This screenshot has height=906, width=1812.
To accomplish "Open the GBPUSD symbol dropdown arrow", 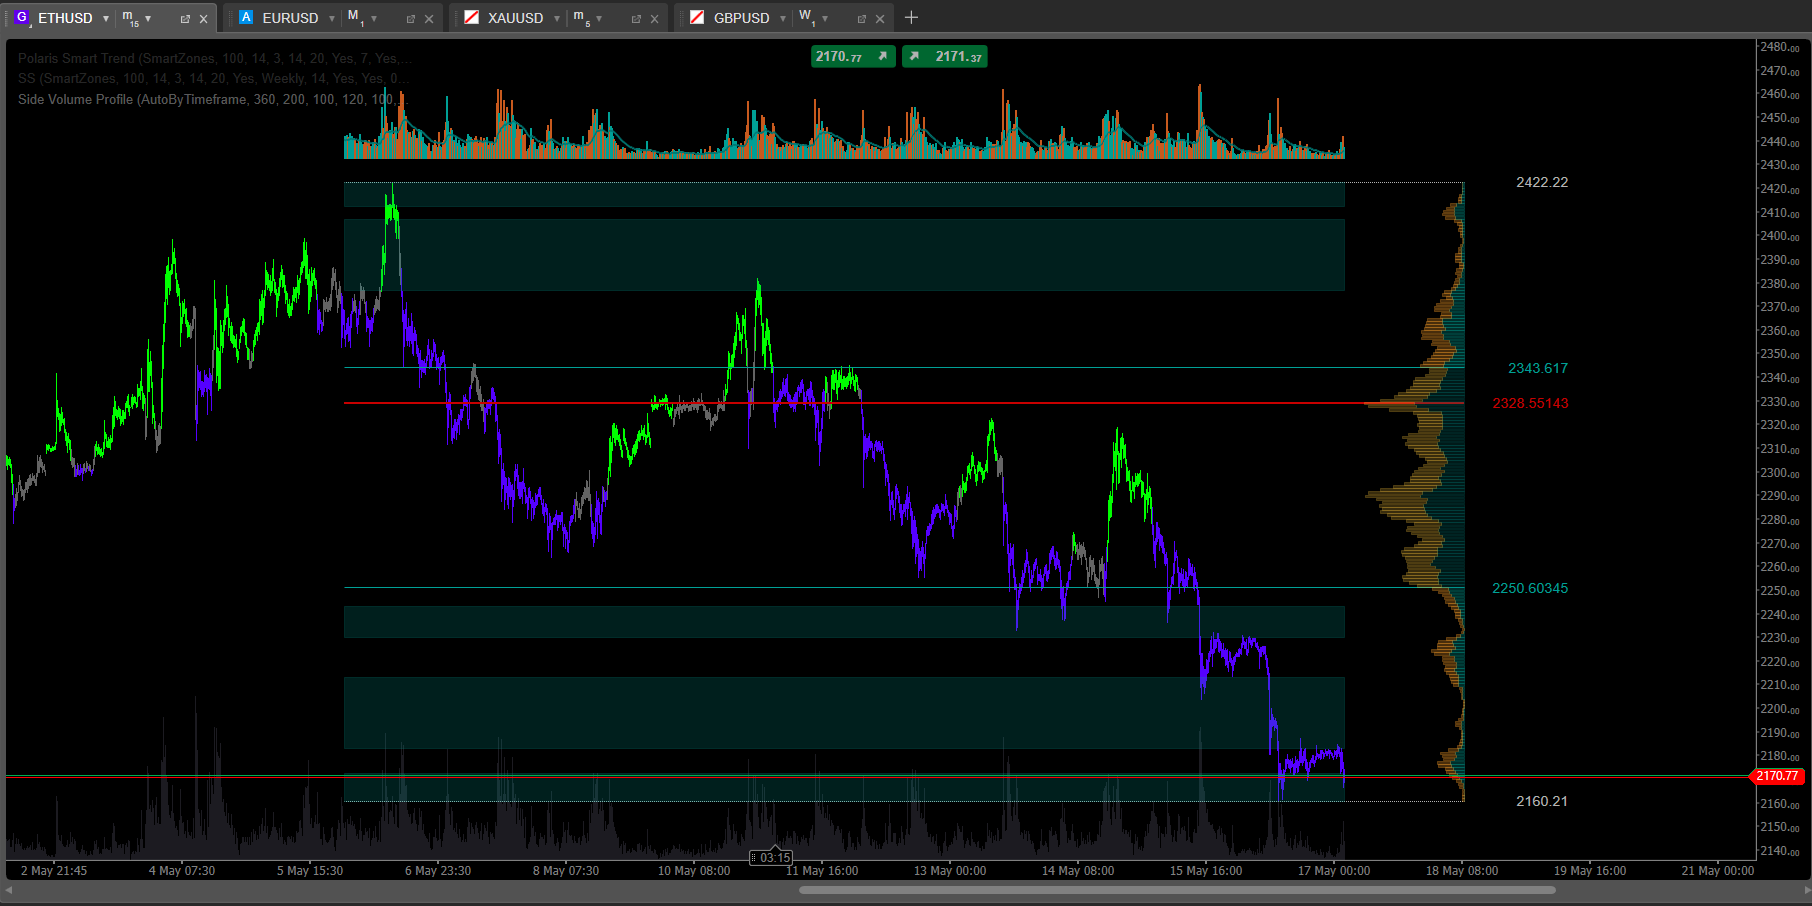I will [783, 19].
